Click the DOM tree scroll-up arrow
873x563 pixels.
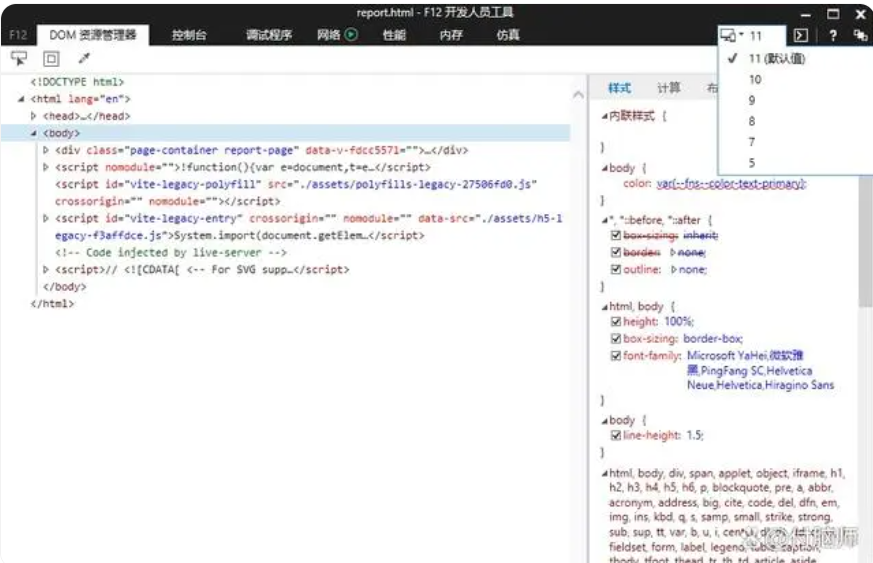click(578, 95)
